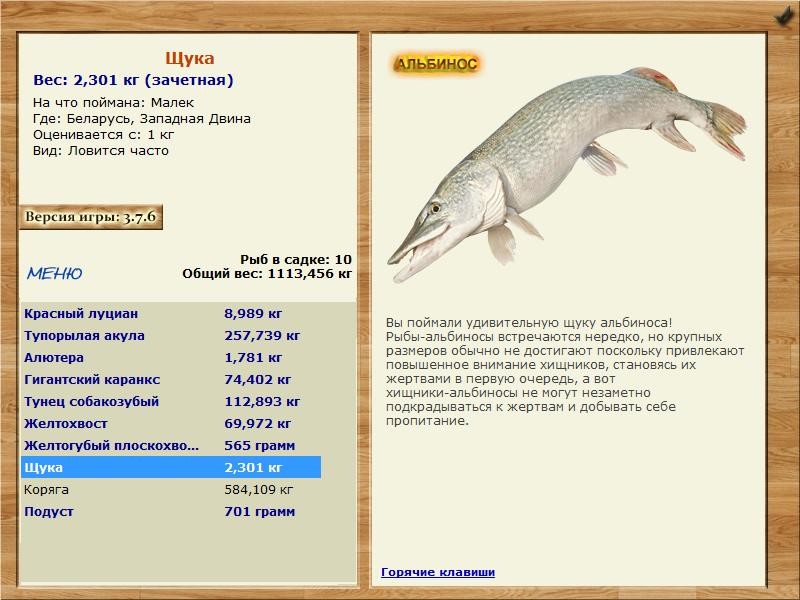Viewport: 800px width, 600px height.
Task: Open the Горячие клавиши link
Action: point(438,572)
